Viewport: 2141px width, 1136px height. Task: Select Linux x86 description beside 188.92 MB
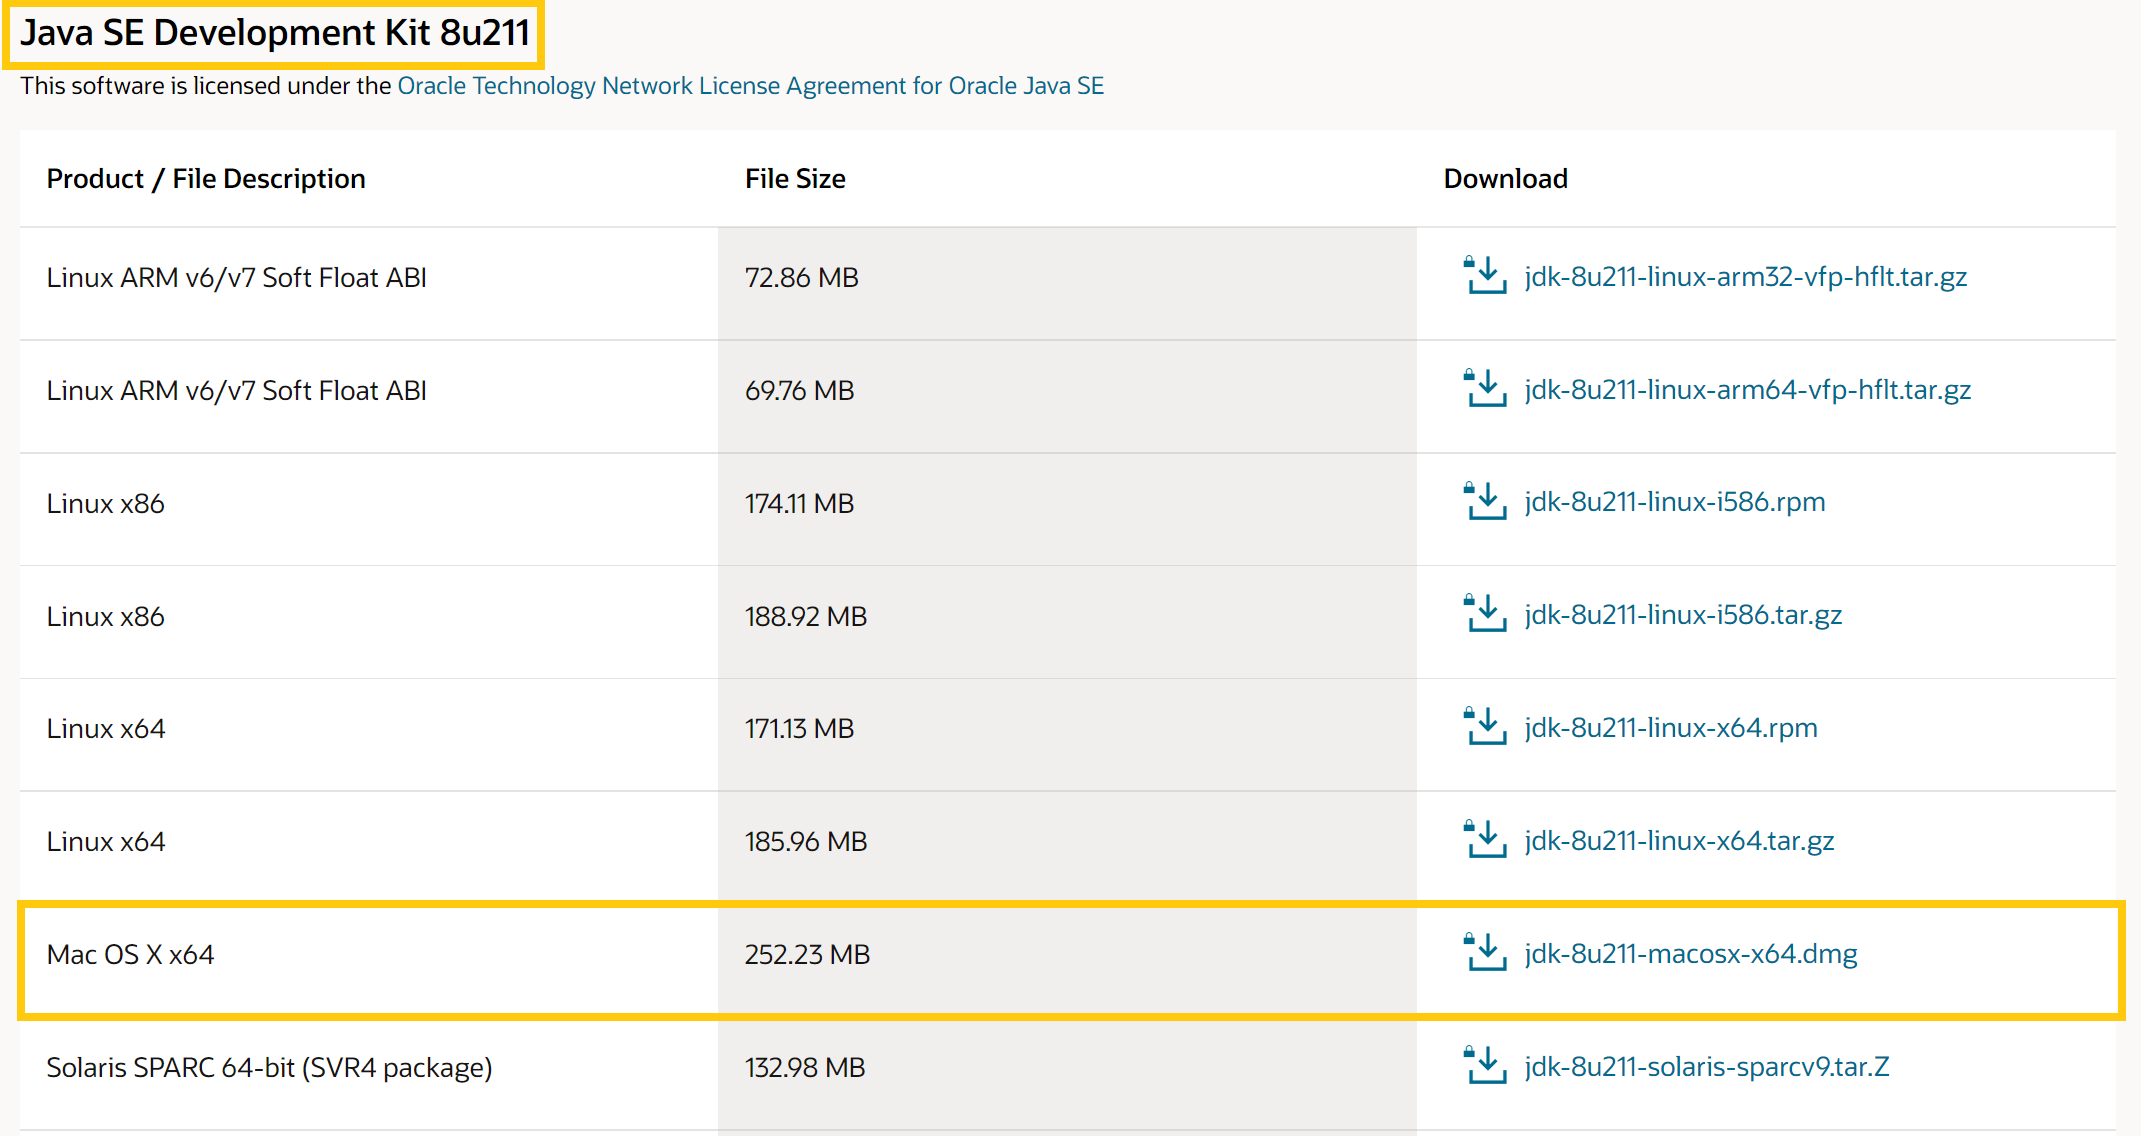tap(369, 622)
